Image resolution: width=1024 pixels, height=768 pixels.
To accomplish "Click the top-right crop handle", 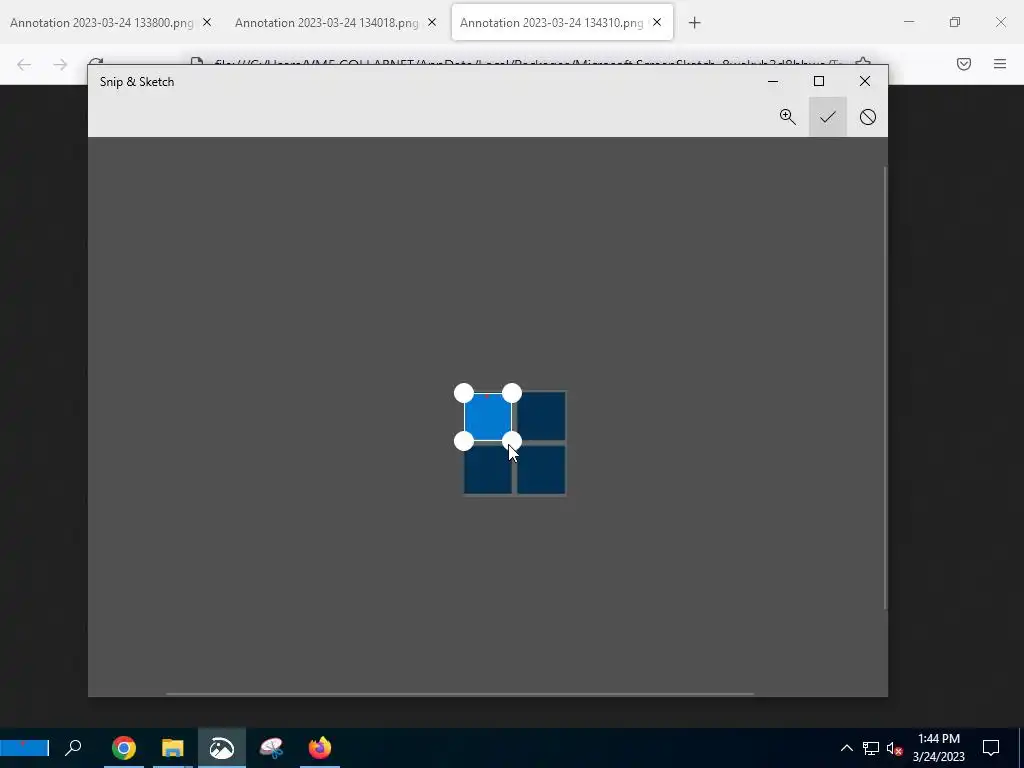I will (x=512, y=393).
